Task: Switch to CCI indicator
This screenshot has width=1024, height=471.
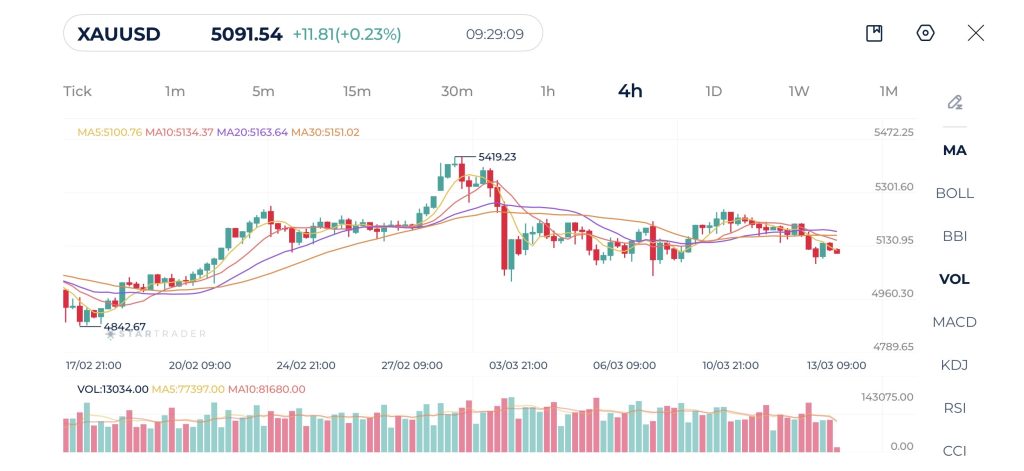Action: tap(955, 450)
